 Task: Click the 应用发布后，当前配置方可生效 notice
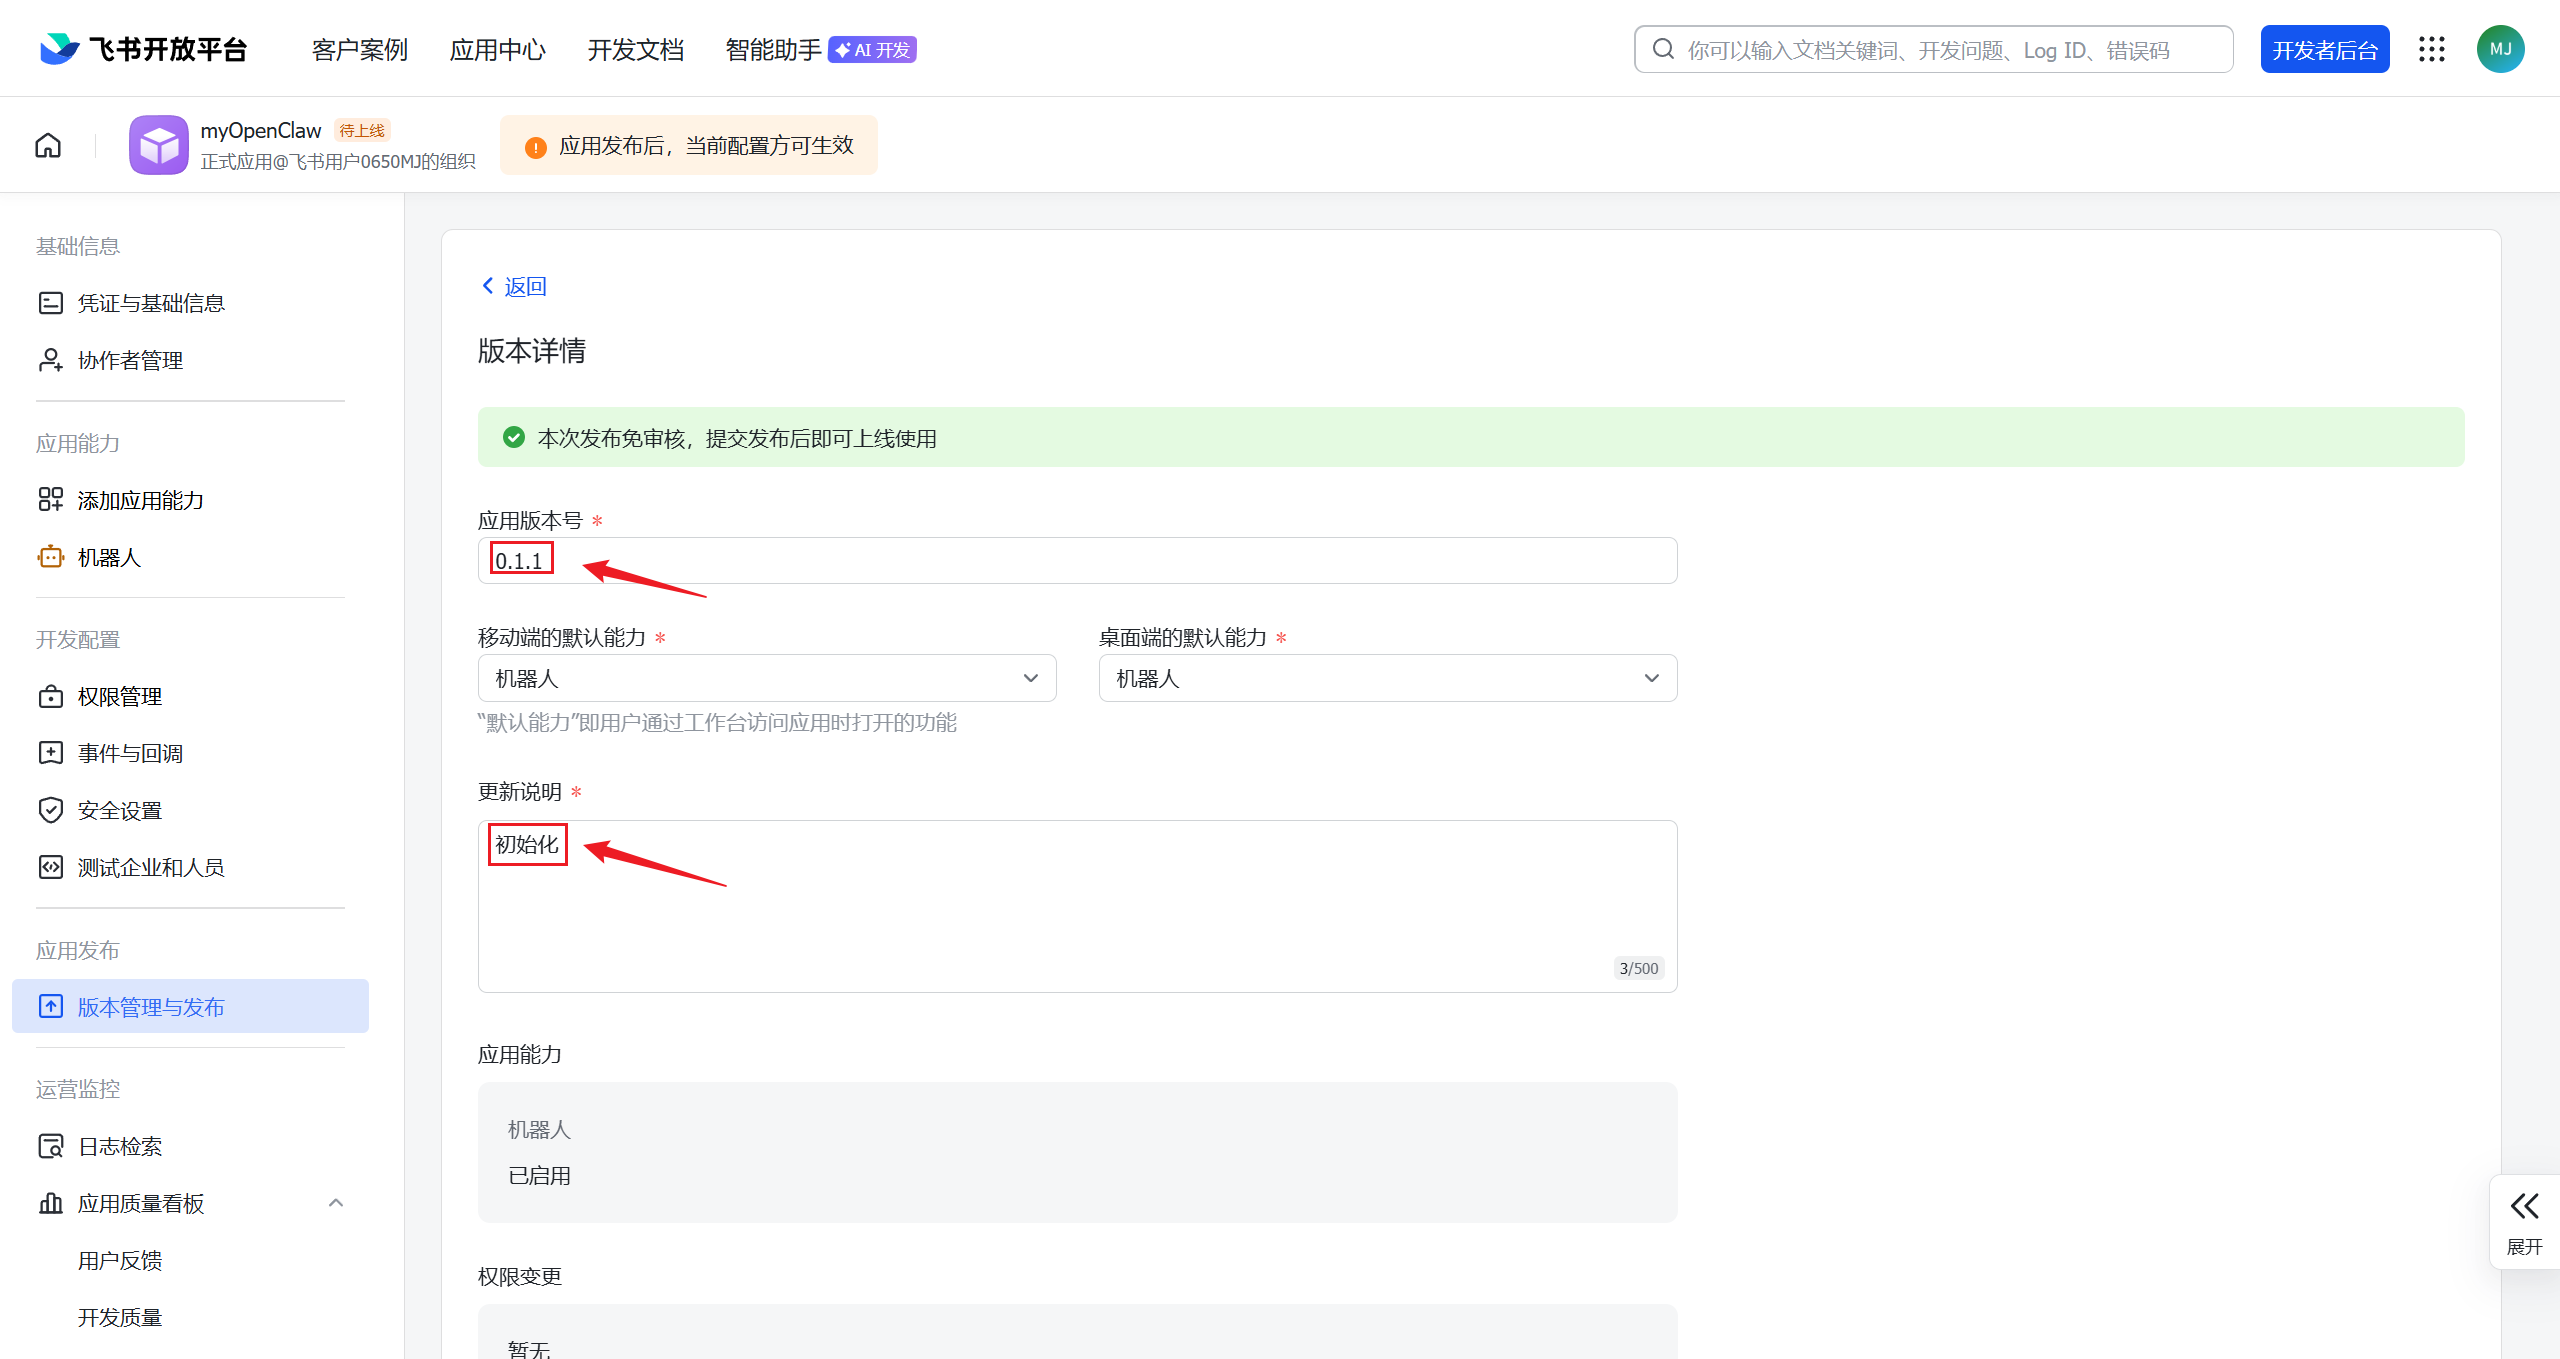coord(689,146)
